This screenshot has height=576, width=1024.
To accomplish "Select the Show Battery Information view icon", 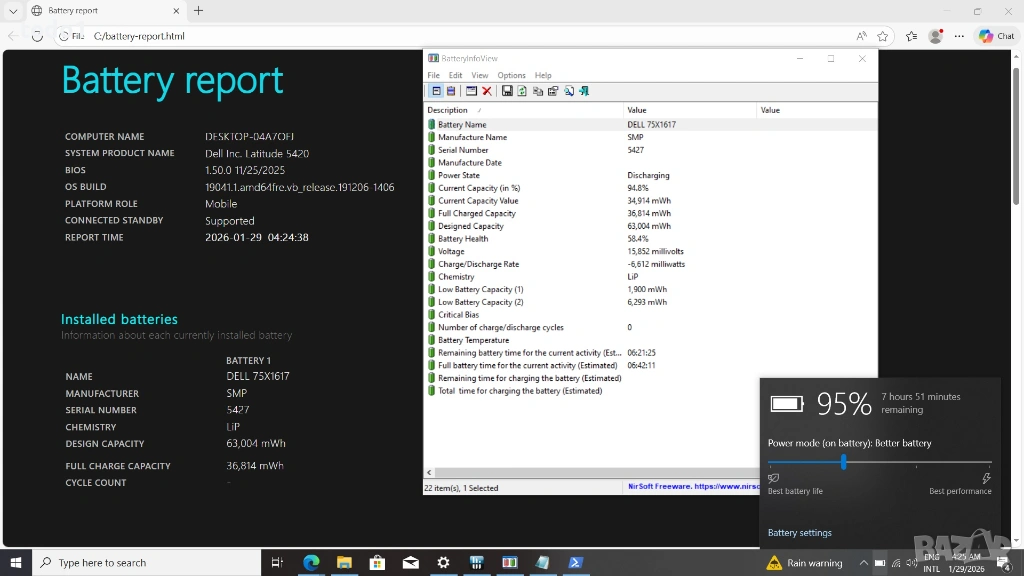I will click(436, 91).
